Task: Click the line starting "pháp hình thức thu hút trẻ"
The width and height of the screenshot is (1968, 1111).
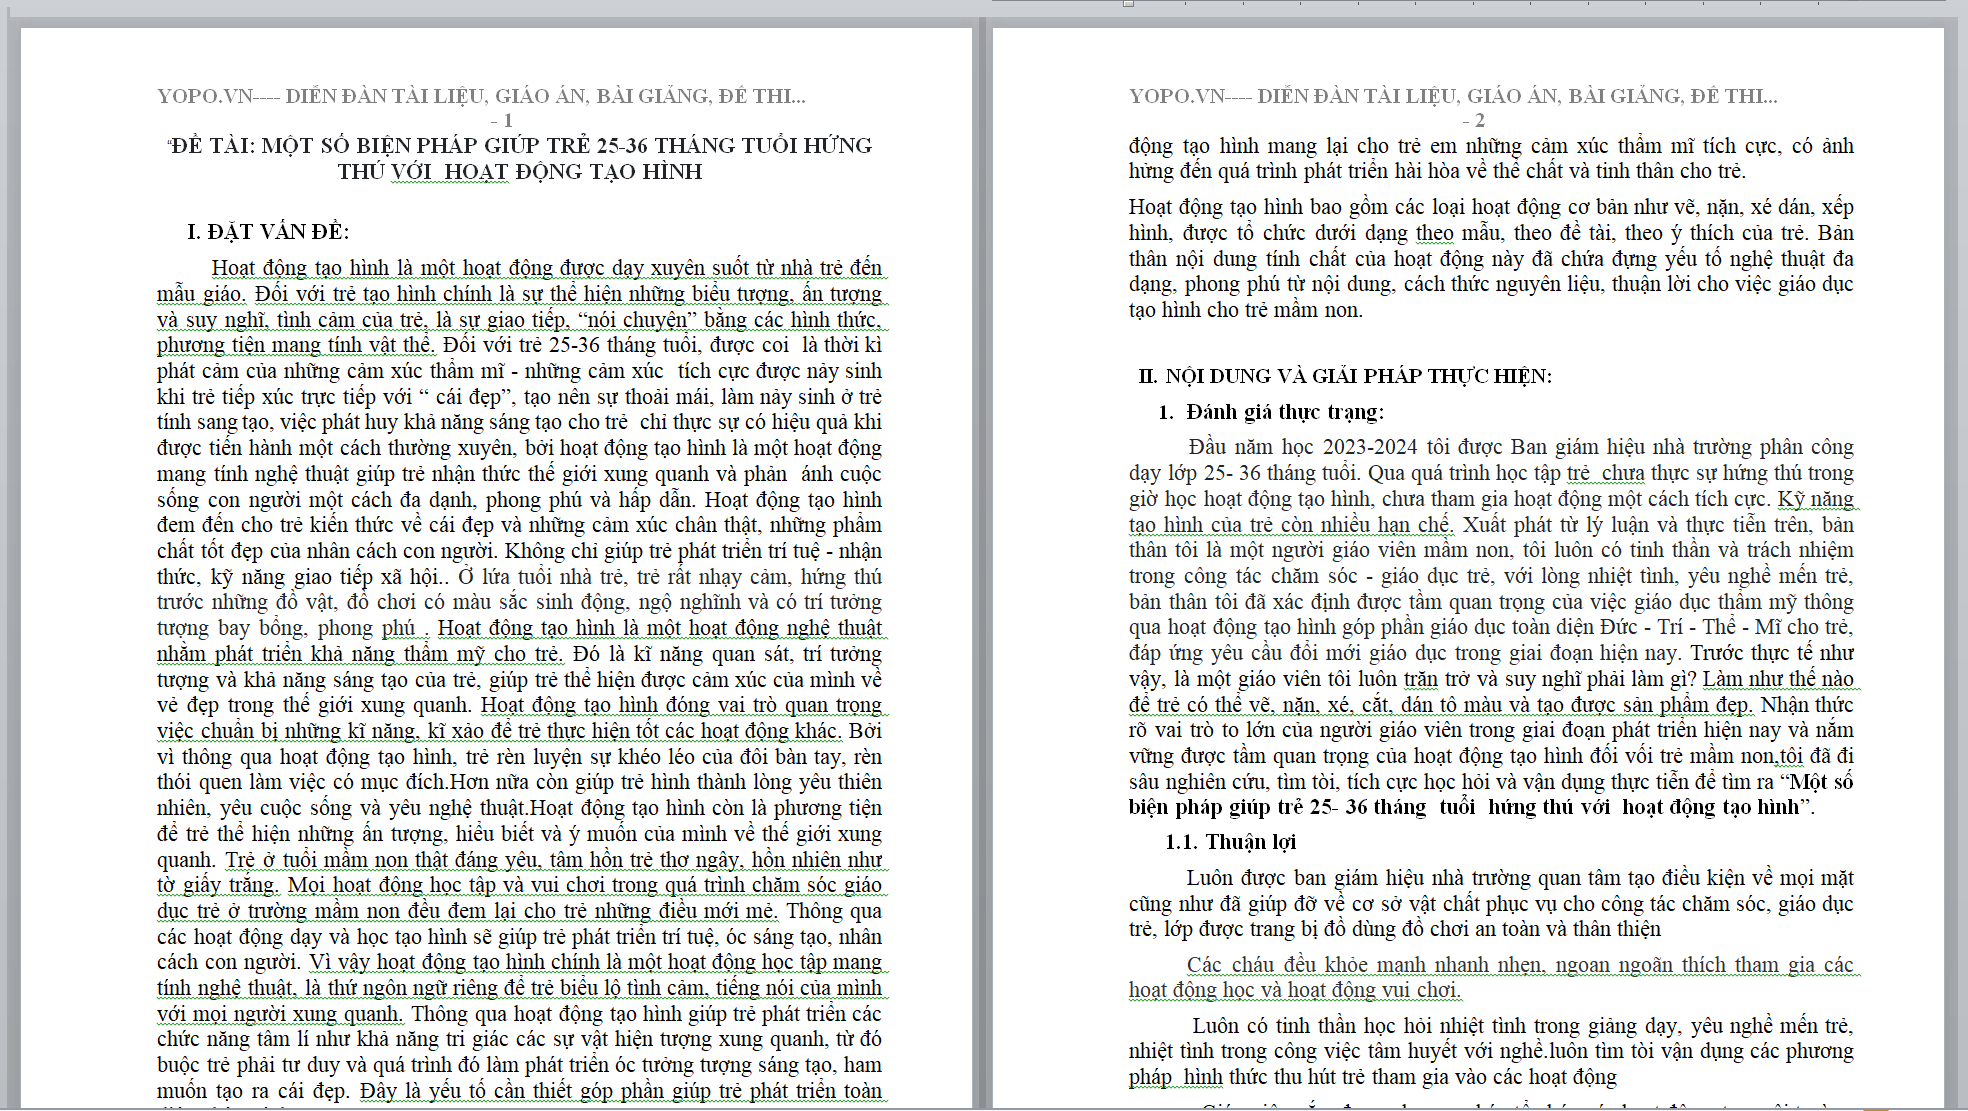Action: [x=1373, y=1077]
